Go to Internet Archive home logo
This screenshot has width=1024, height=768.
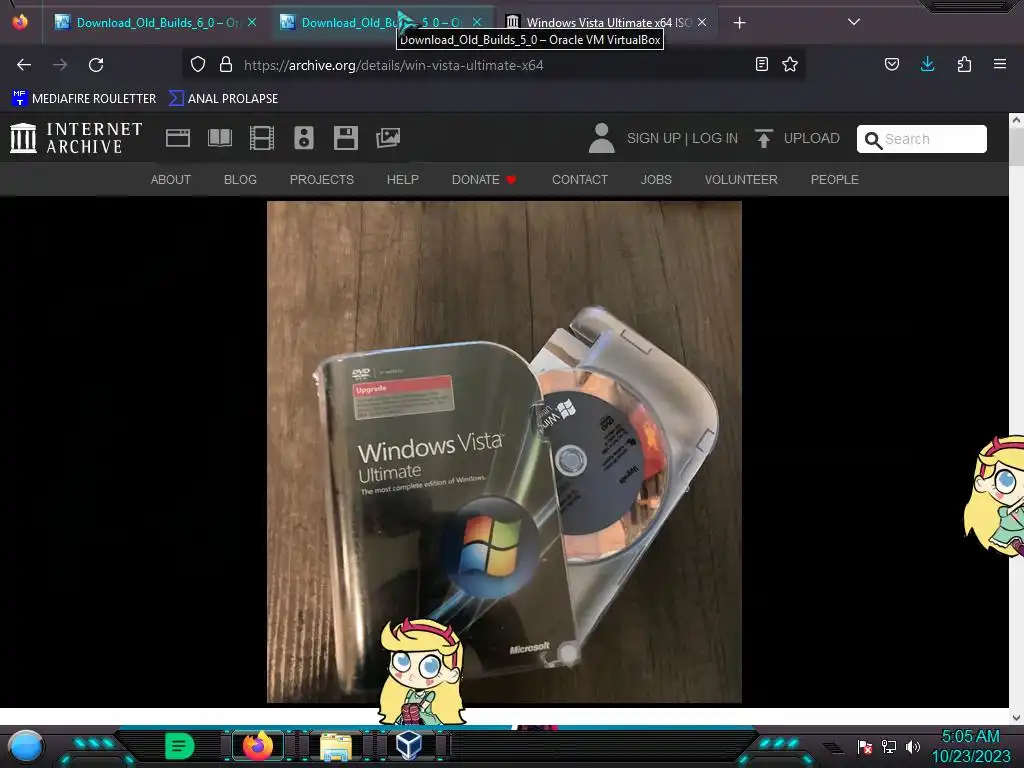point(76,138)
